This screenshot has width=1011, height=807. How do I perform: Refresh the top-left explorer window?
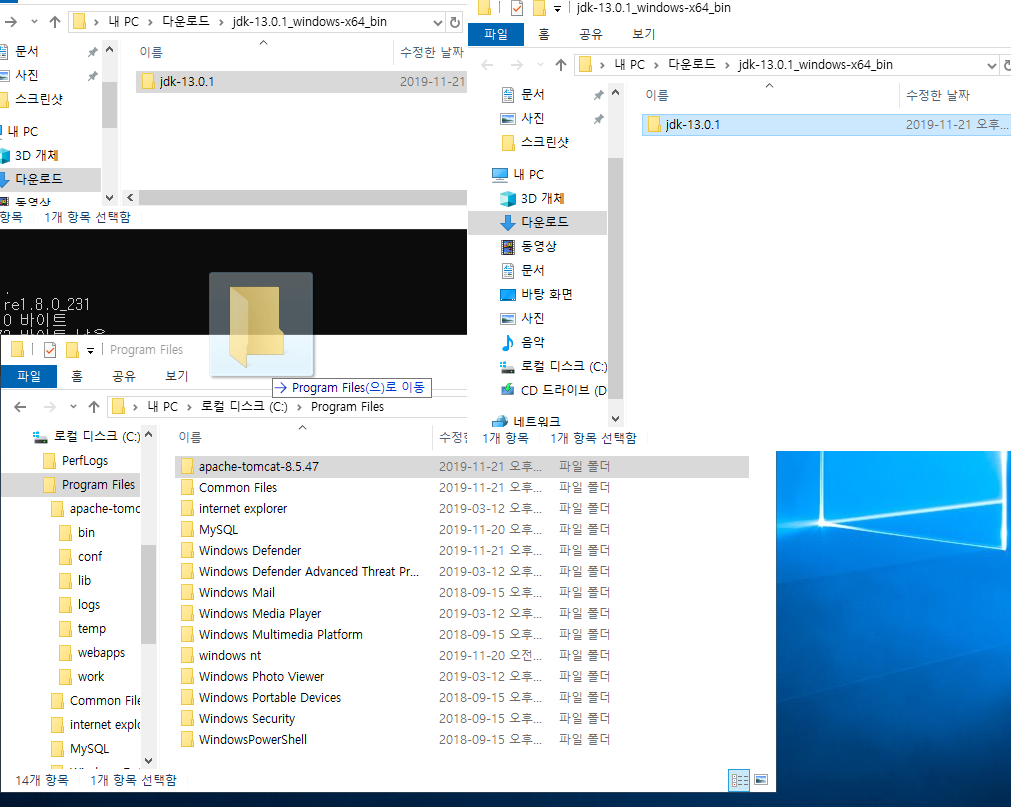455,23
